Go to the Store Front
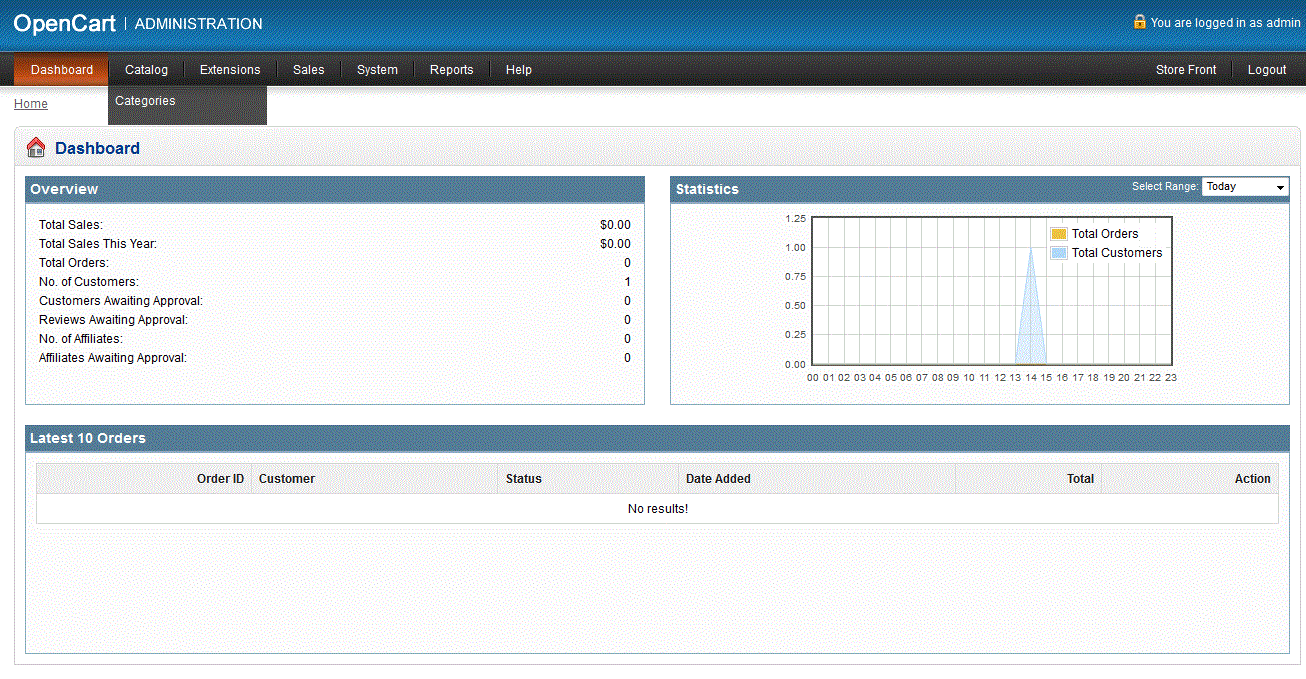 [x=1186, y=70]
